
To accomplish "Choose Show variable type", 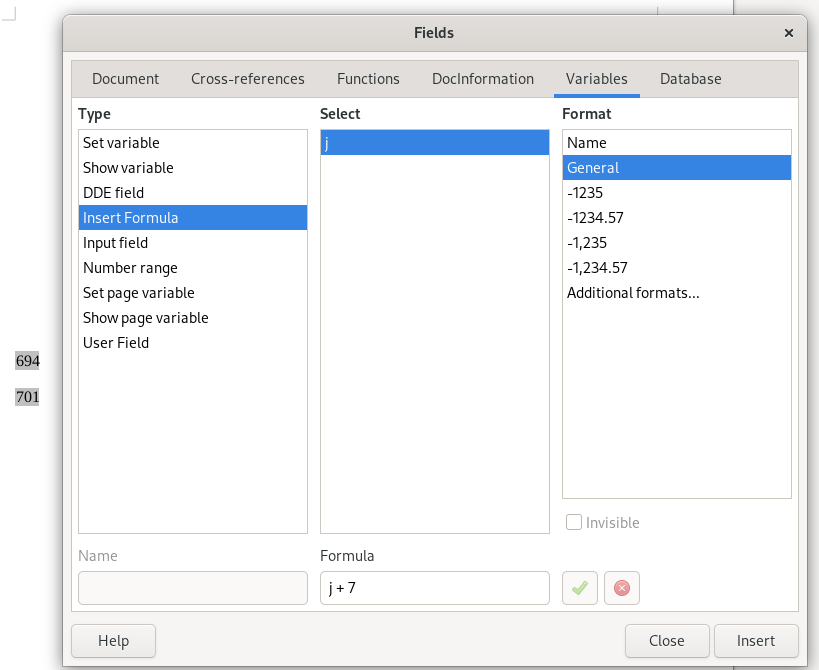I will tap(128, 168).
